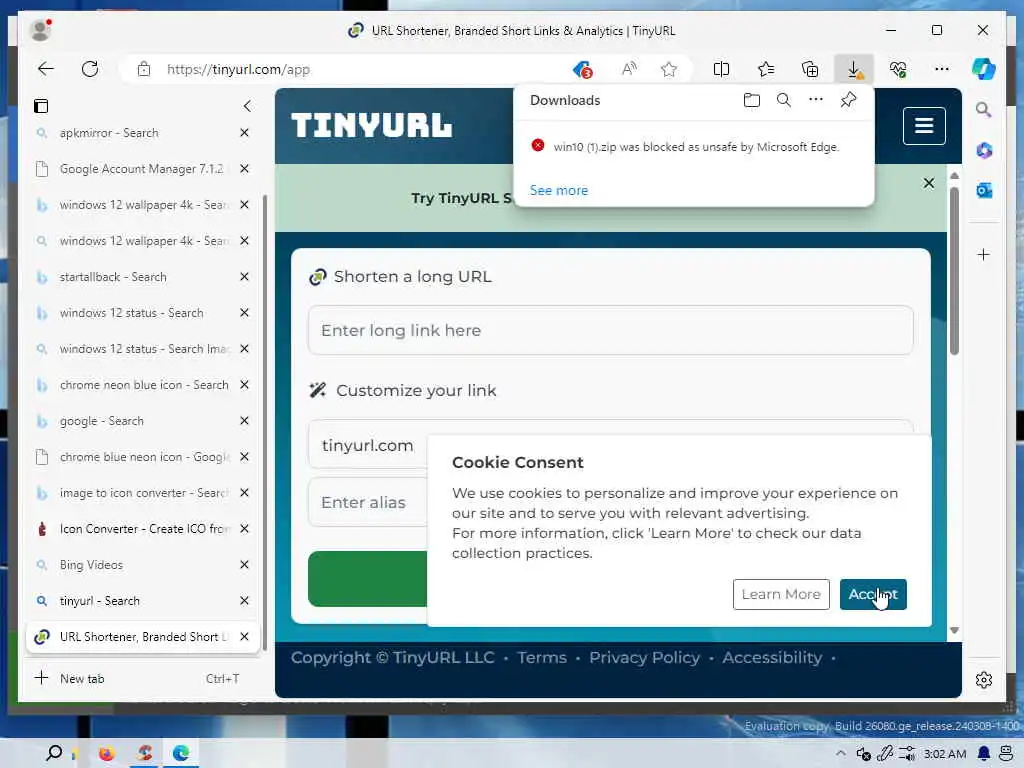Open Edge Settings and more menu
The width and height of the screenshot is (1024, 768).
pos(942,69)
